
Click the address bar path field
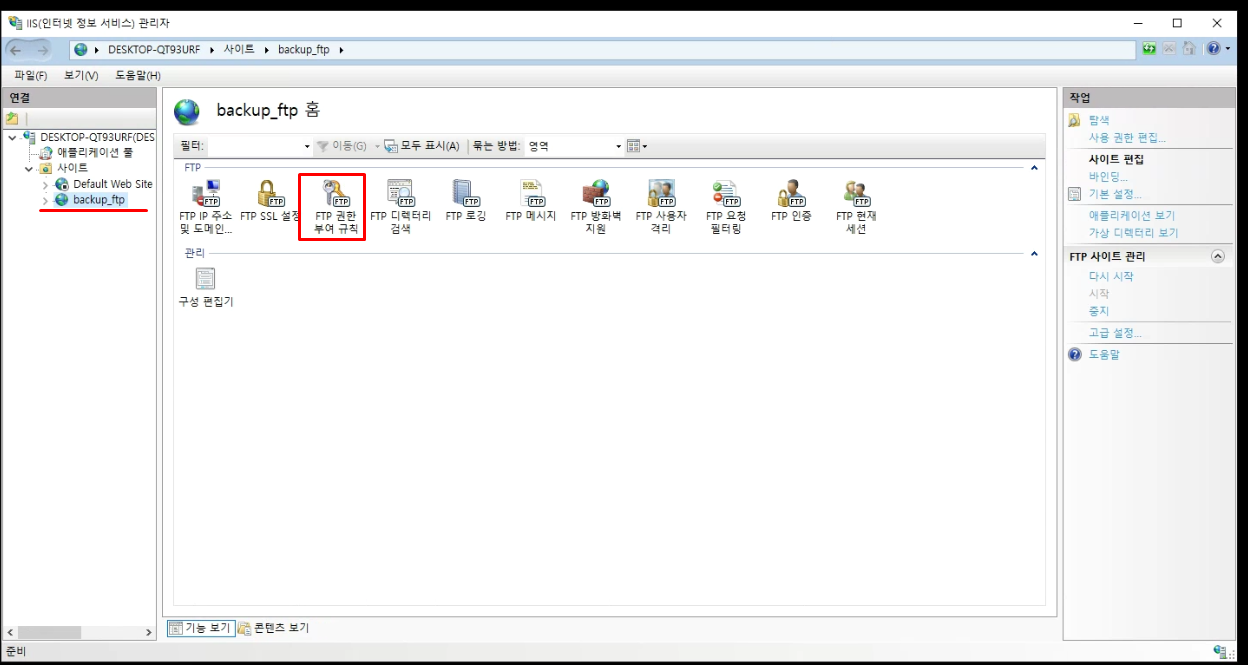[603, 49]
